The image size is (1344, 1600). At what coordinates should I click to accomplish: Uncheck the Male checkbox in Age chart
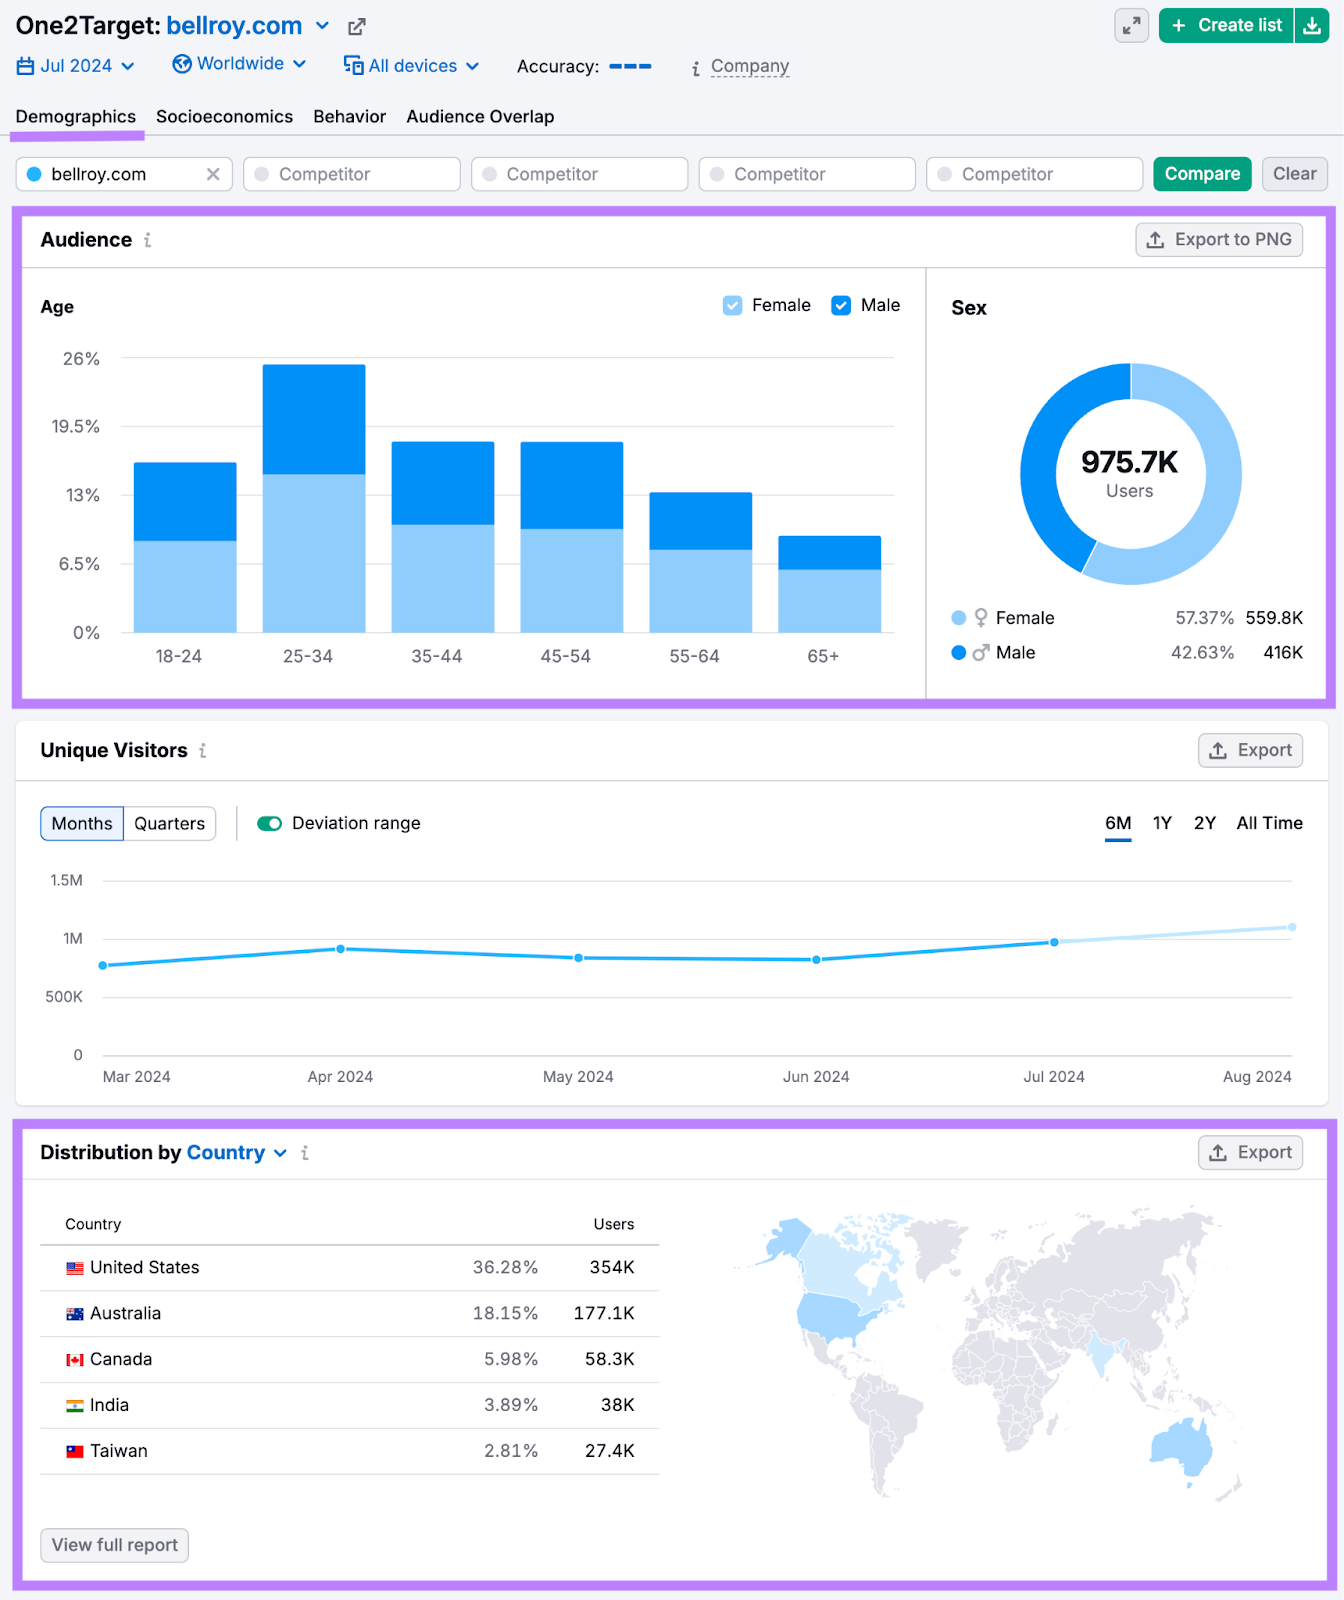pyautogui.click(x=841, y=305)
